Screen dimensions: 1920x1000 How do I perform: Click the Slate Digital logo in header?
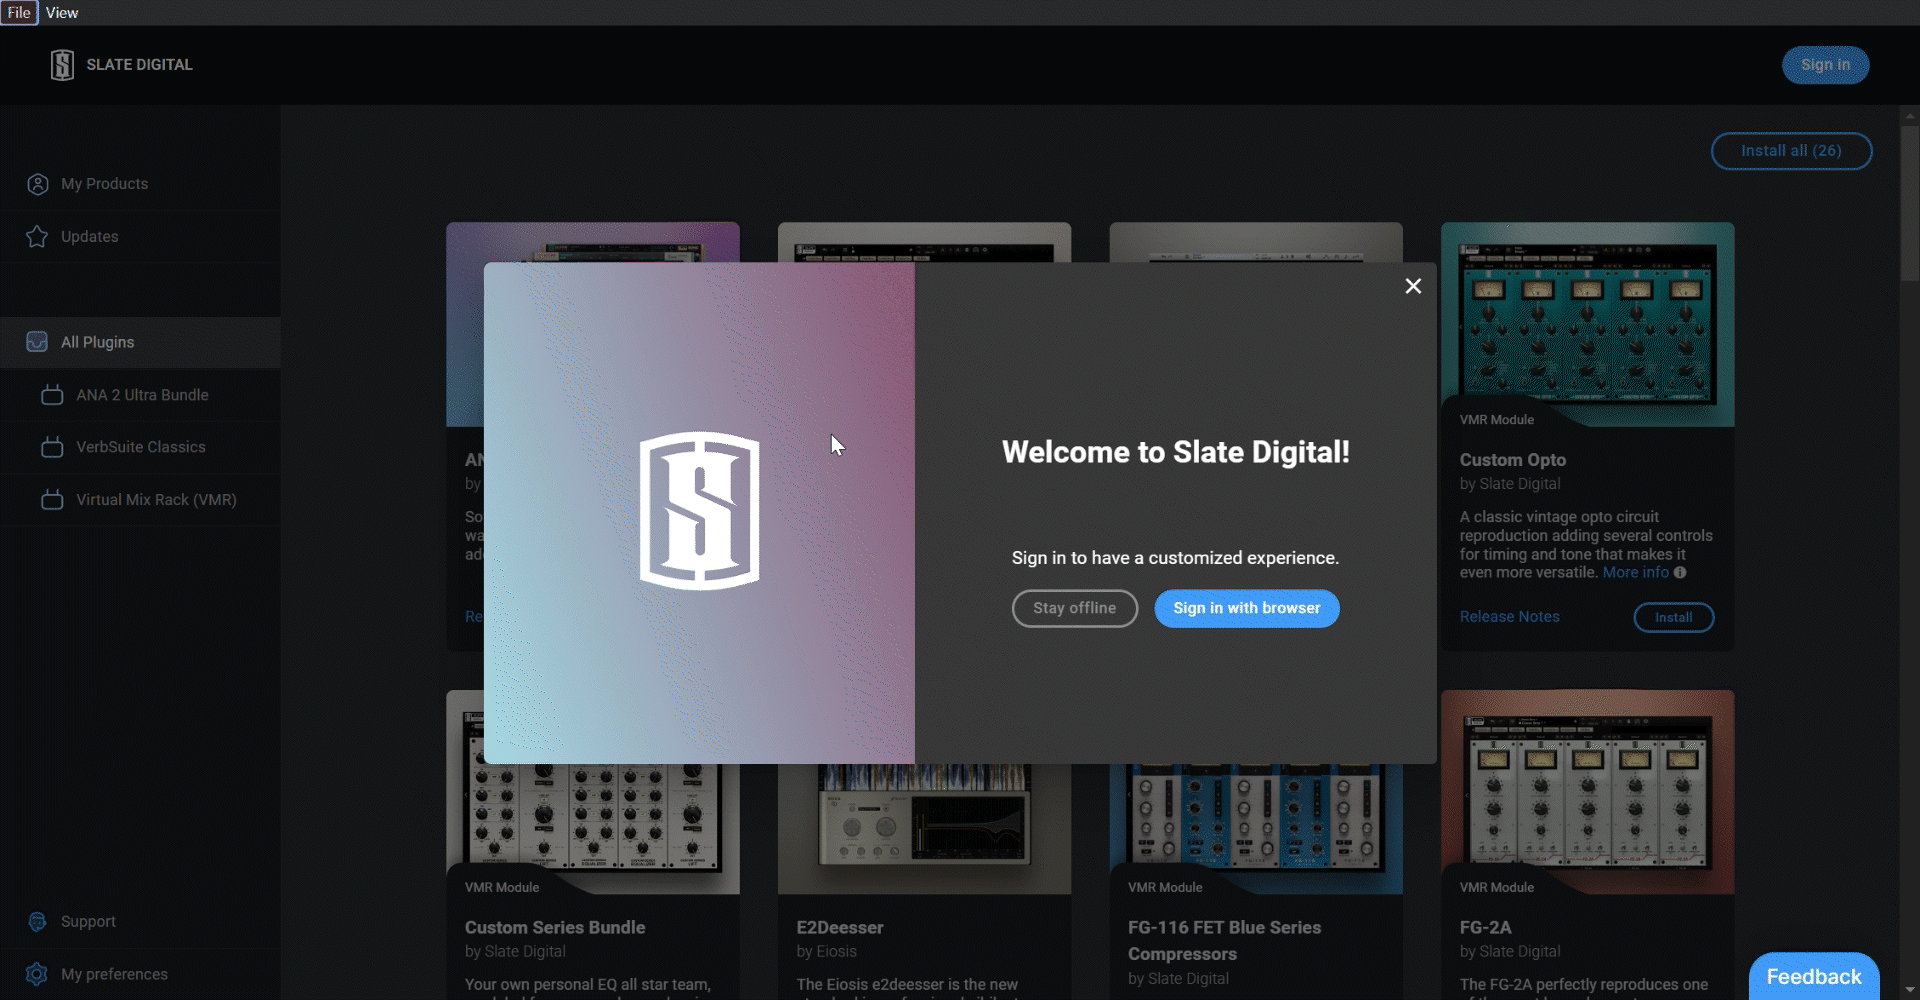tap(62, 65)
